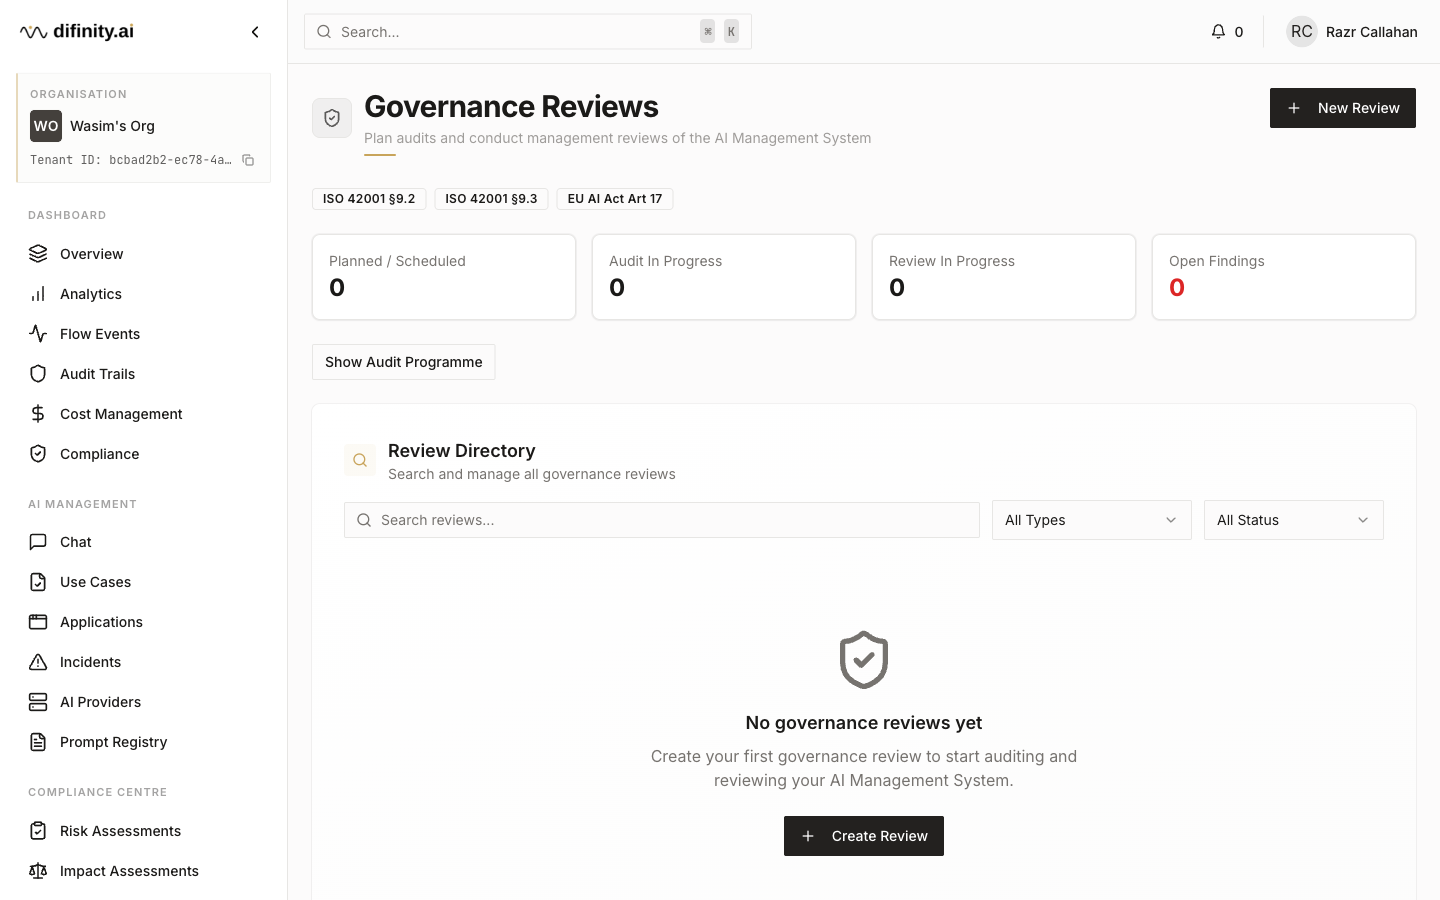Click the 'No governance reviews yet' text

click(864, 723)
